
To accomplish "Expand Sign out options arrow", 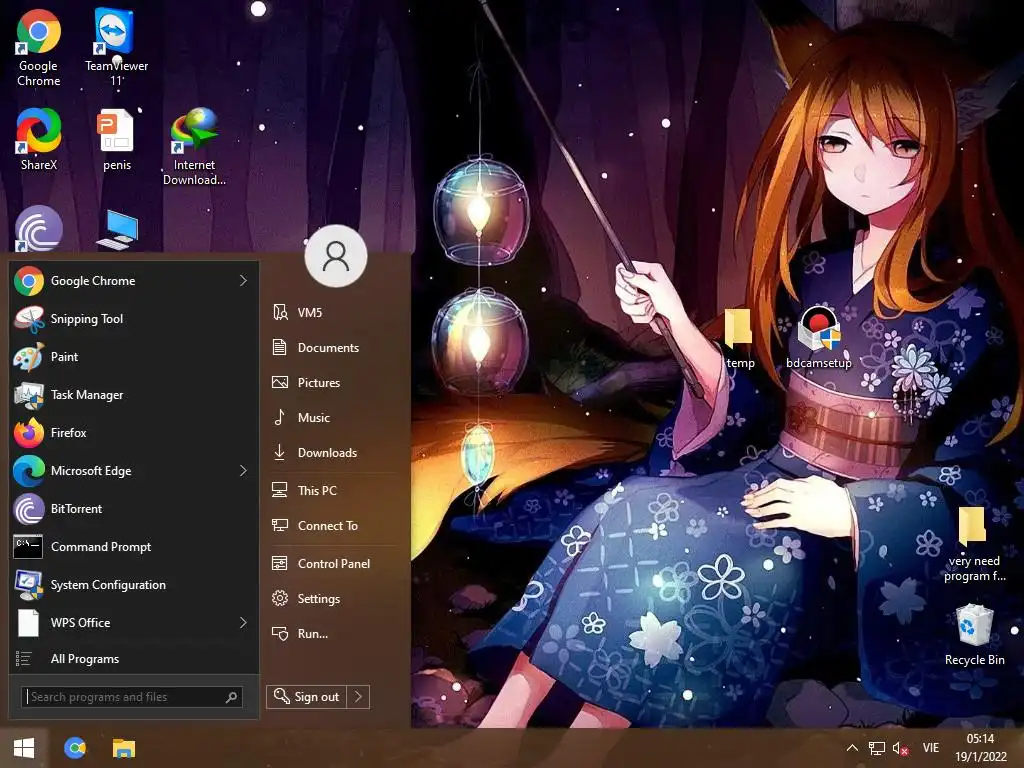I will pos(358,697).
